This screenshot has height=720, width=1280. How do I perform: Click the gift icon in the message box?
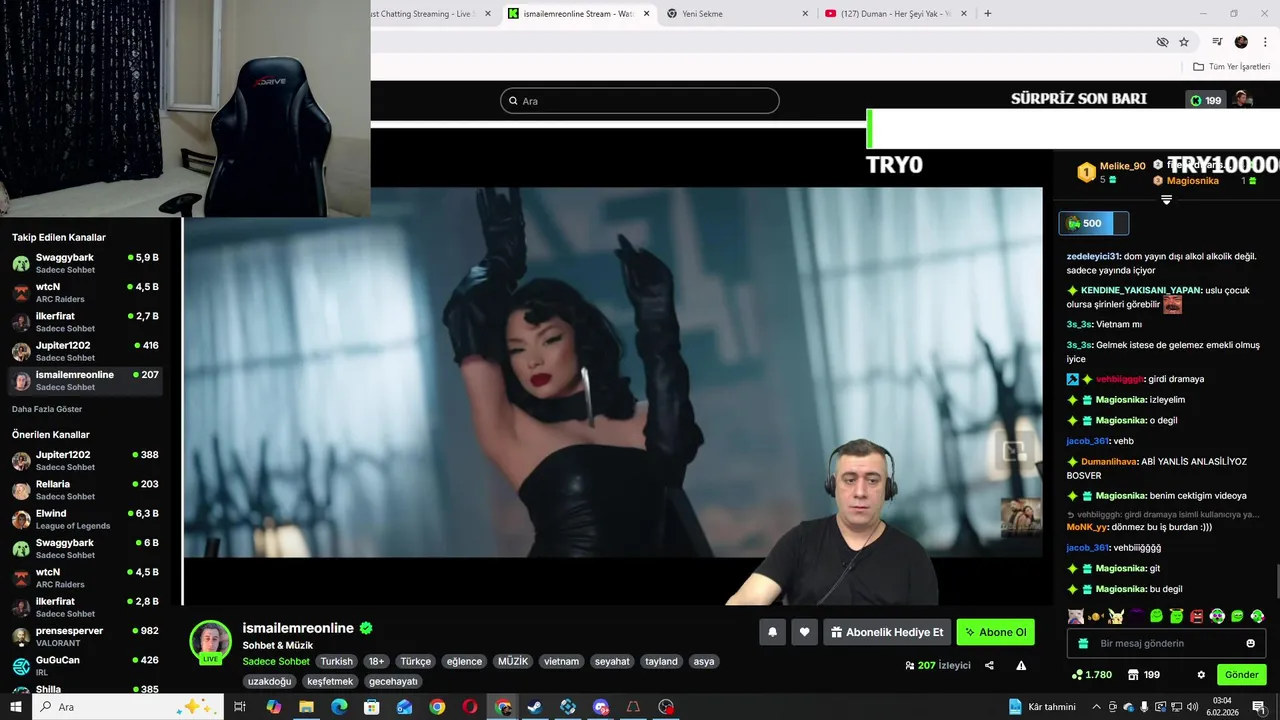(1083, 643)
